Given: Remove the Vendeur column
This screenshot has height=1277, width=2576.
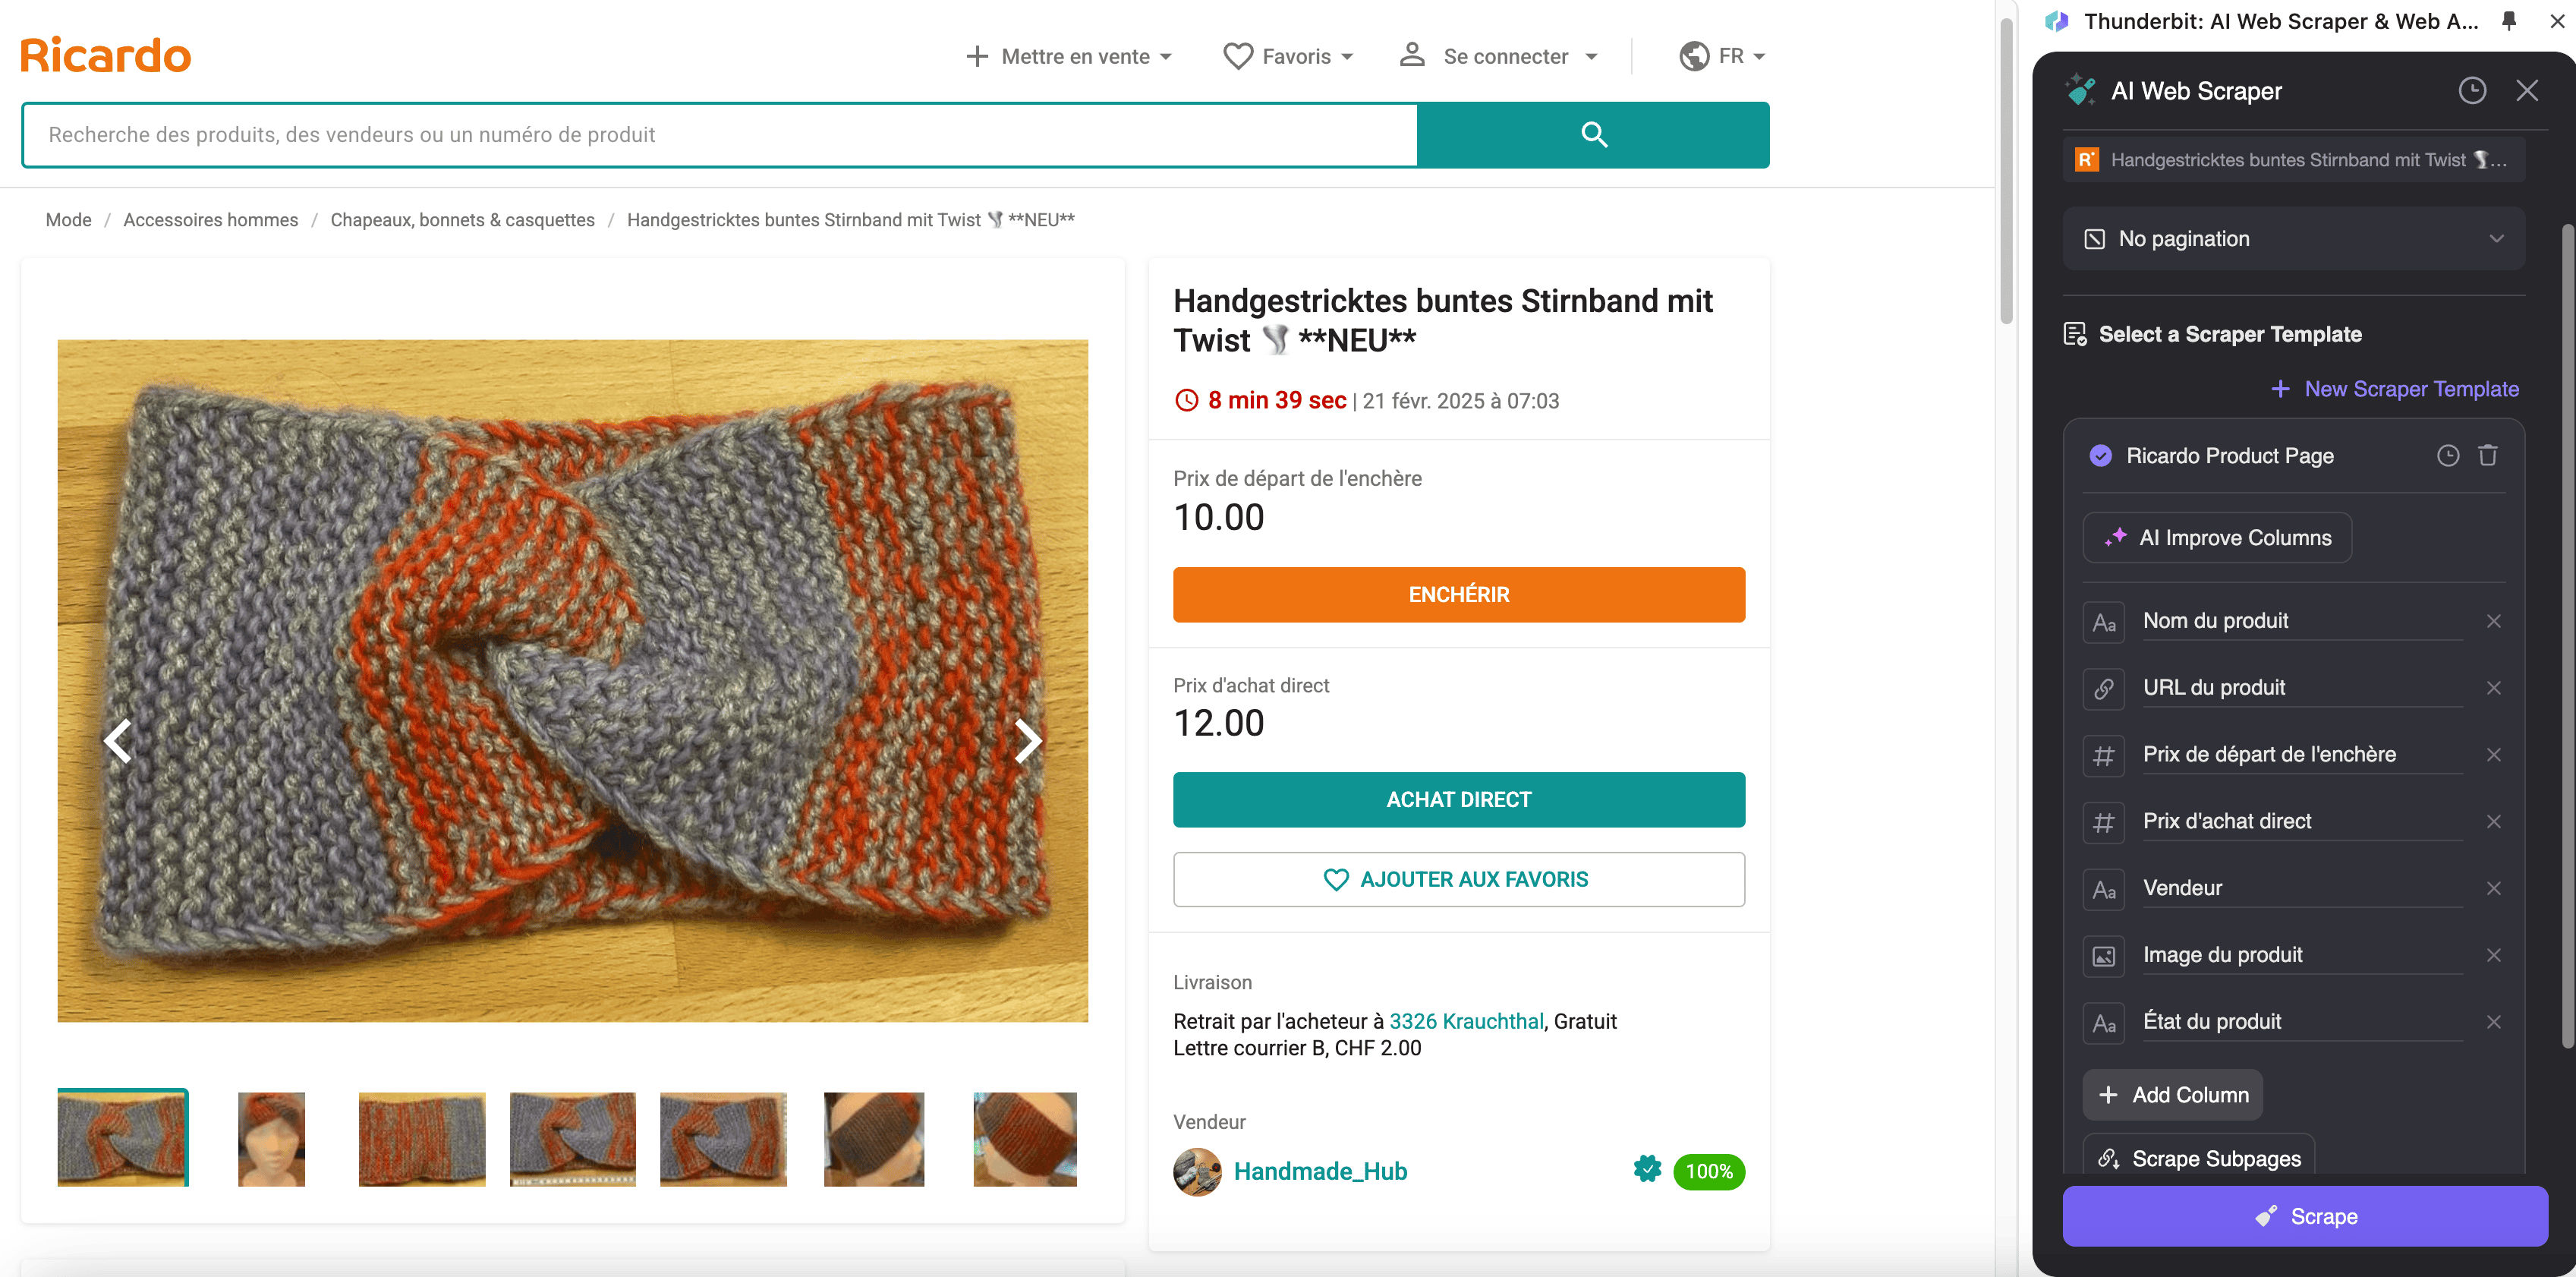Looking at the screenshot, I should coord(2493,888).
